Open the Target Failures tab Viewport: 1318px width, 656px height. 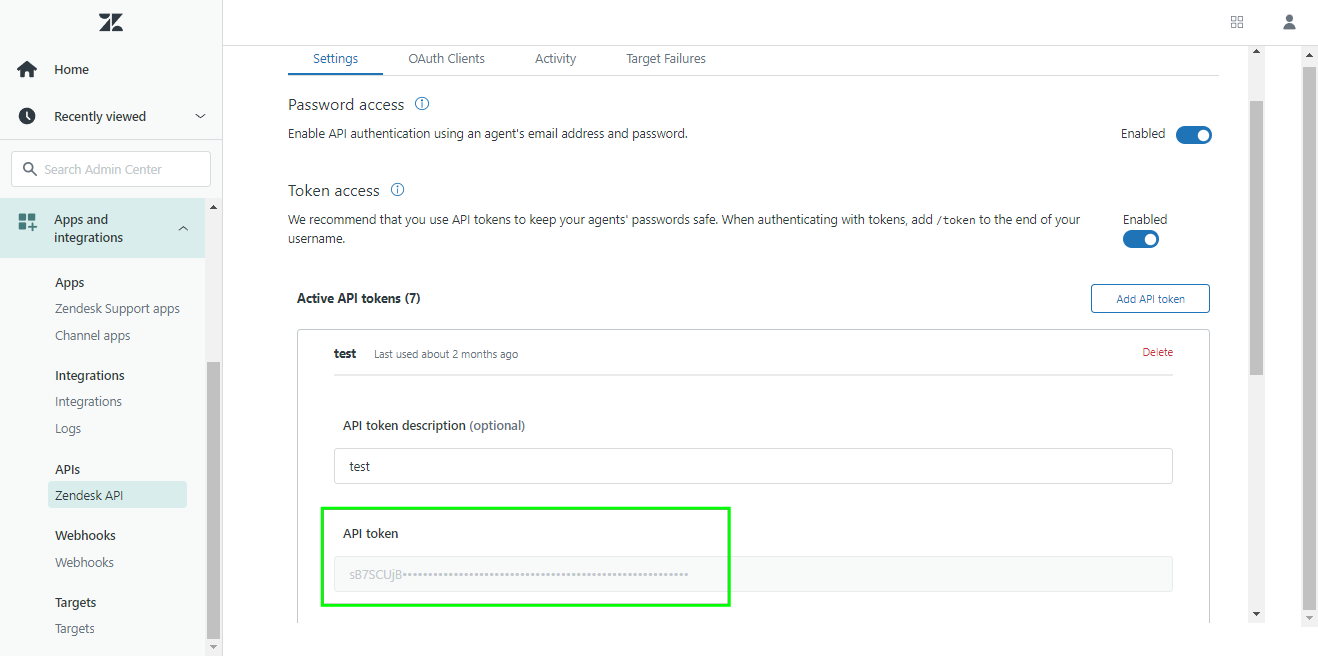coord(666,59)
